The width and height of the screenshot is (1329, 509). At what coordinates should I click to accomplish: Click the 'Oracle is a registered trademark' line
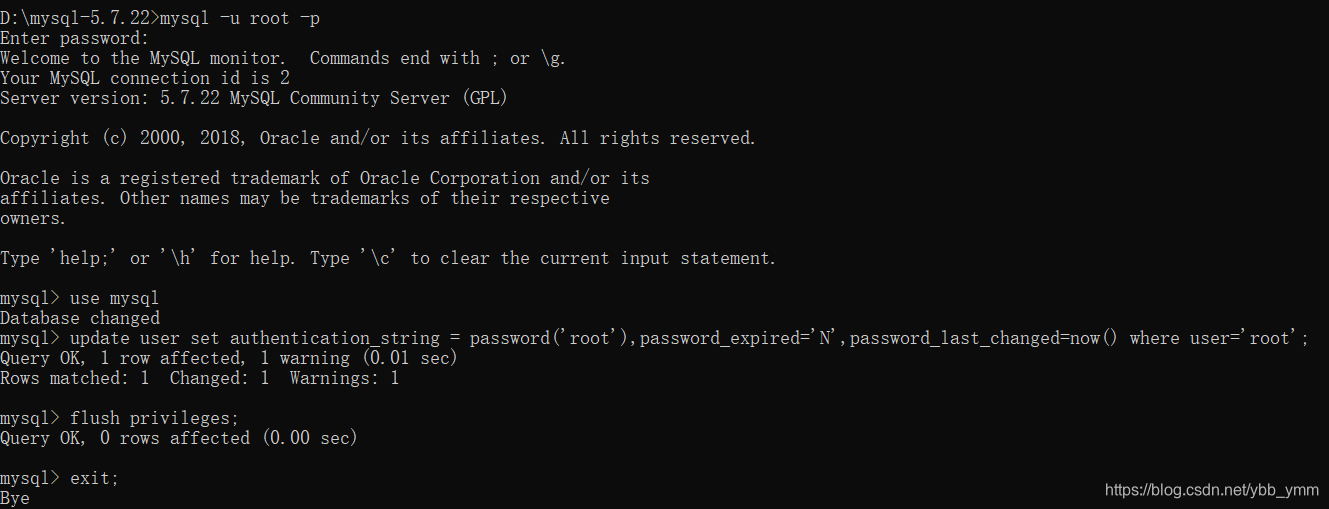[x=325, y=178]
